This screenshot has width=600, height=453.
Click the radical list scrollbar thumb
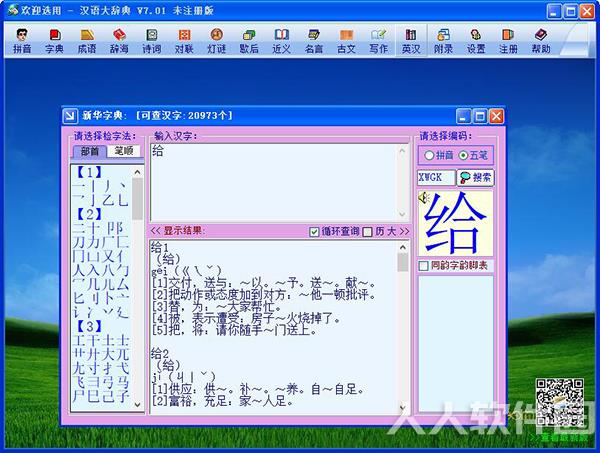coord(137,199)
